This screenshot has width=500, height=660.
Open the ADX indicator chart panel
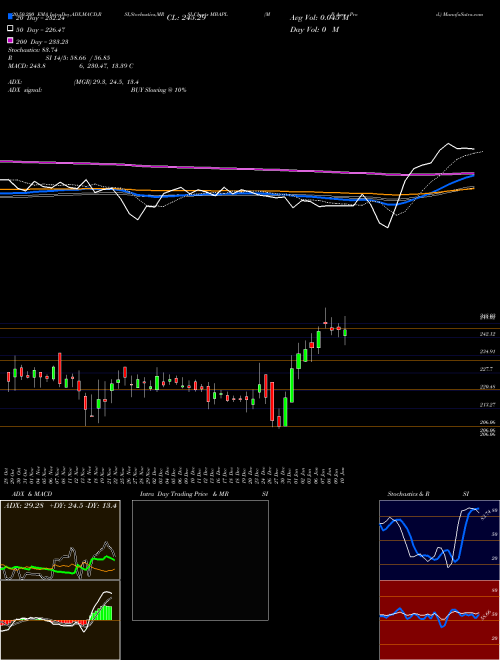[60, 540]
